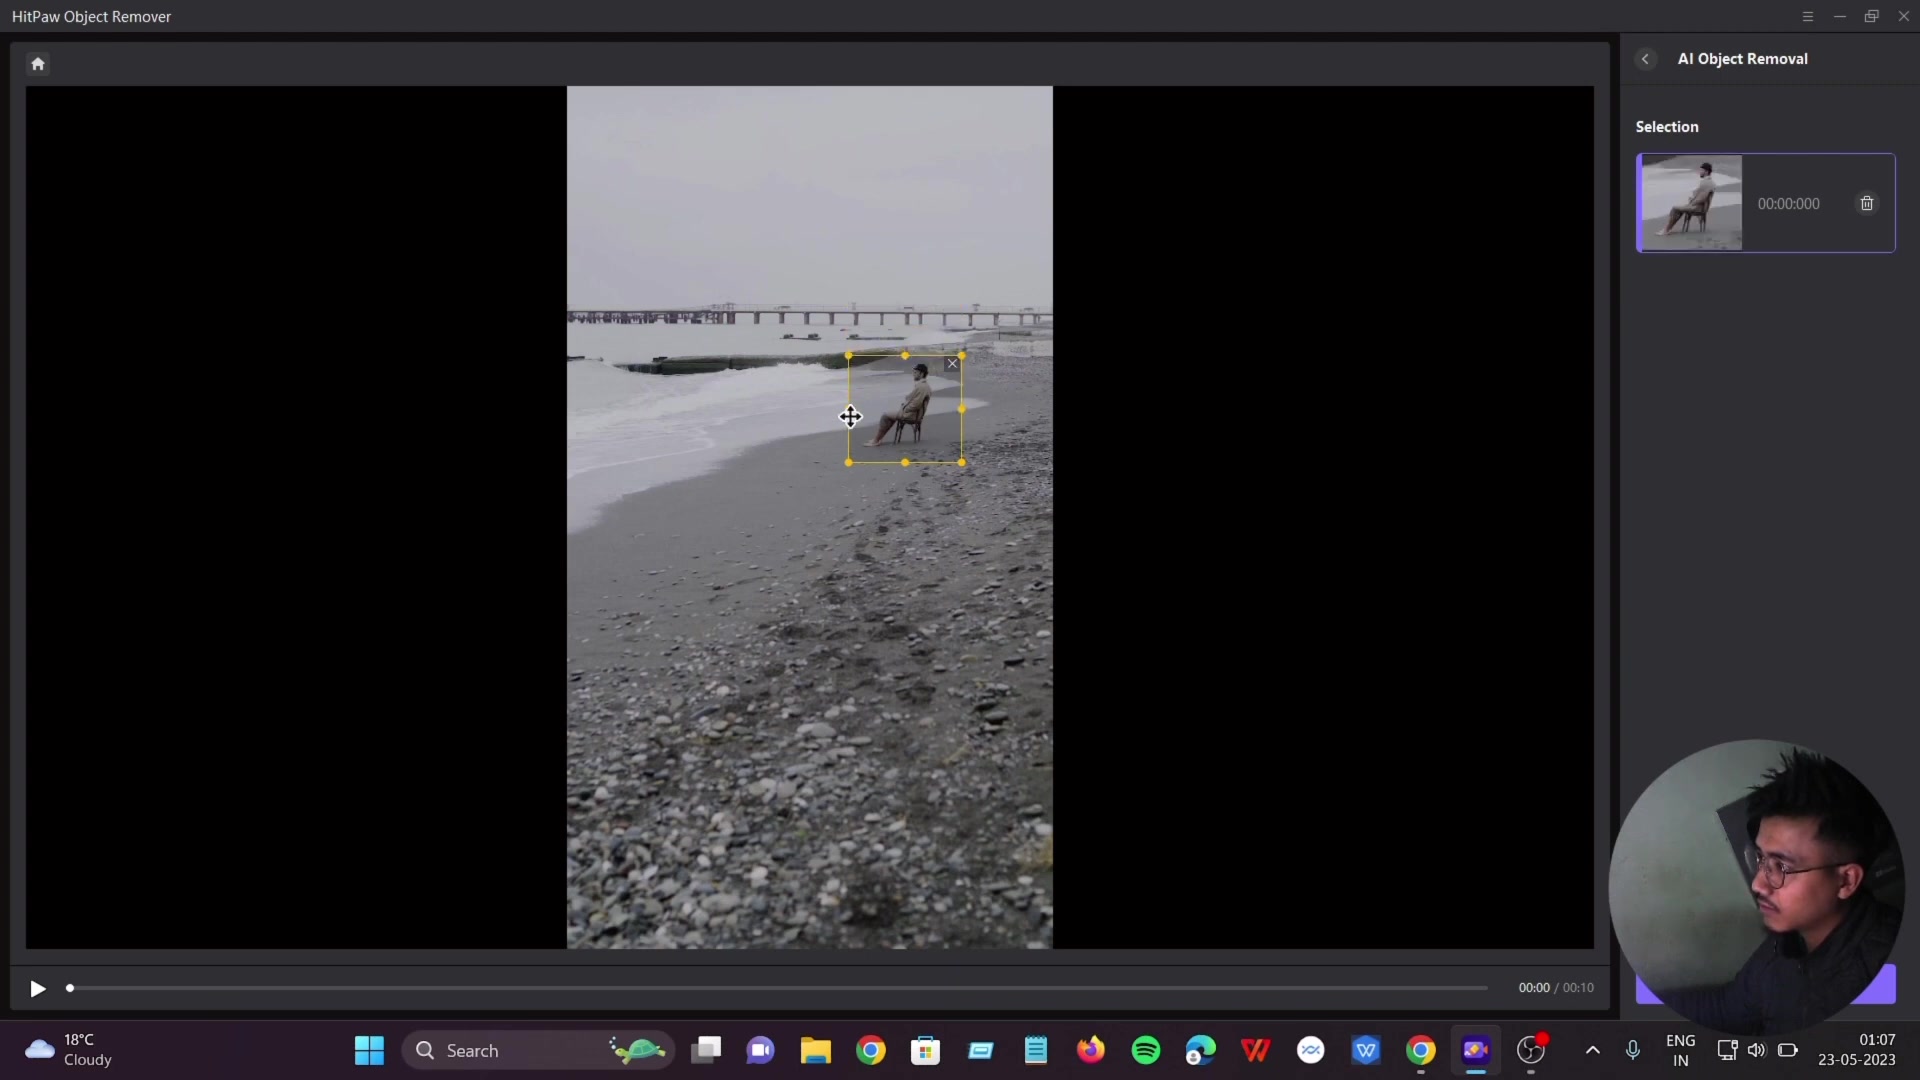The height and width of the screenshot is (1080, 1920).
Task: Click the top-right corner selection handle
Action: tap(962, 355)
